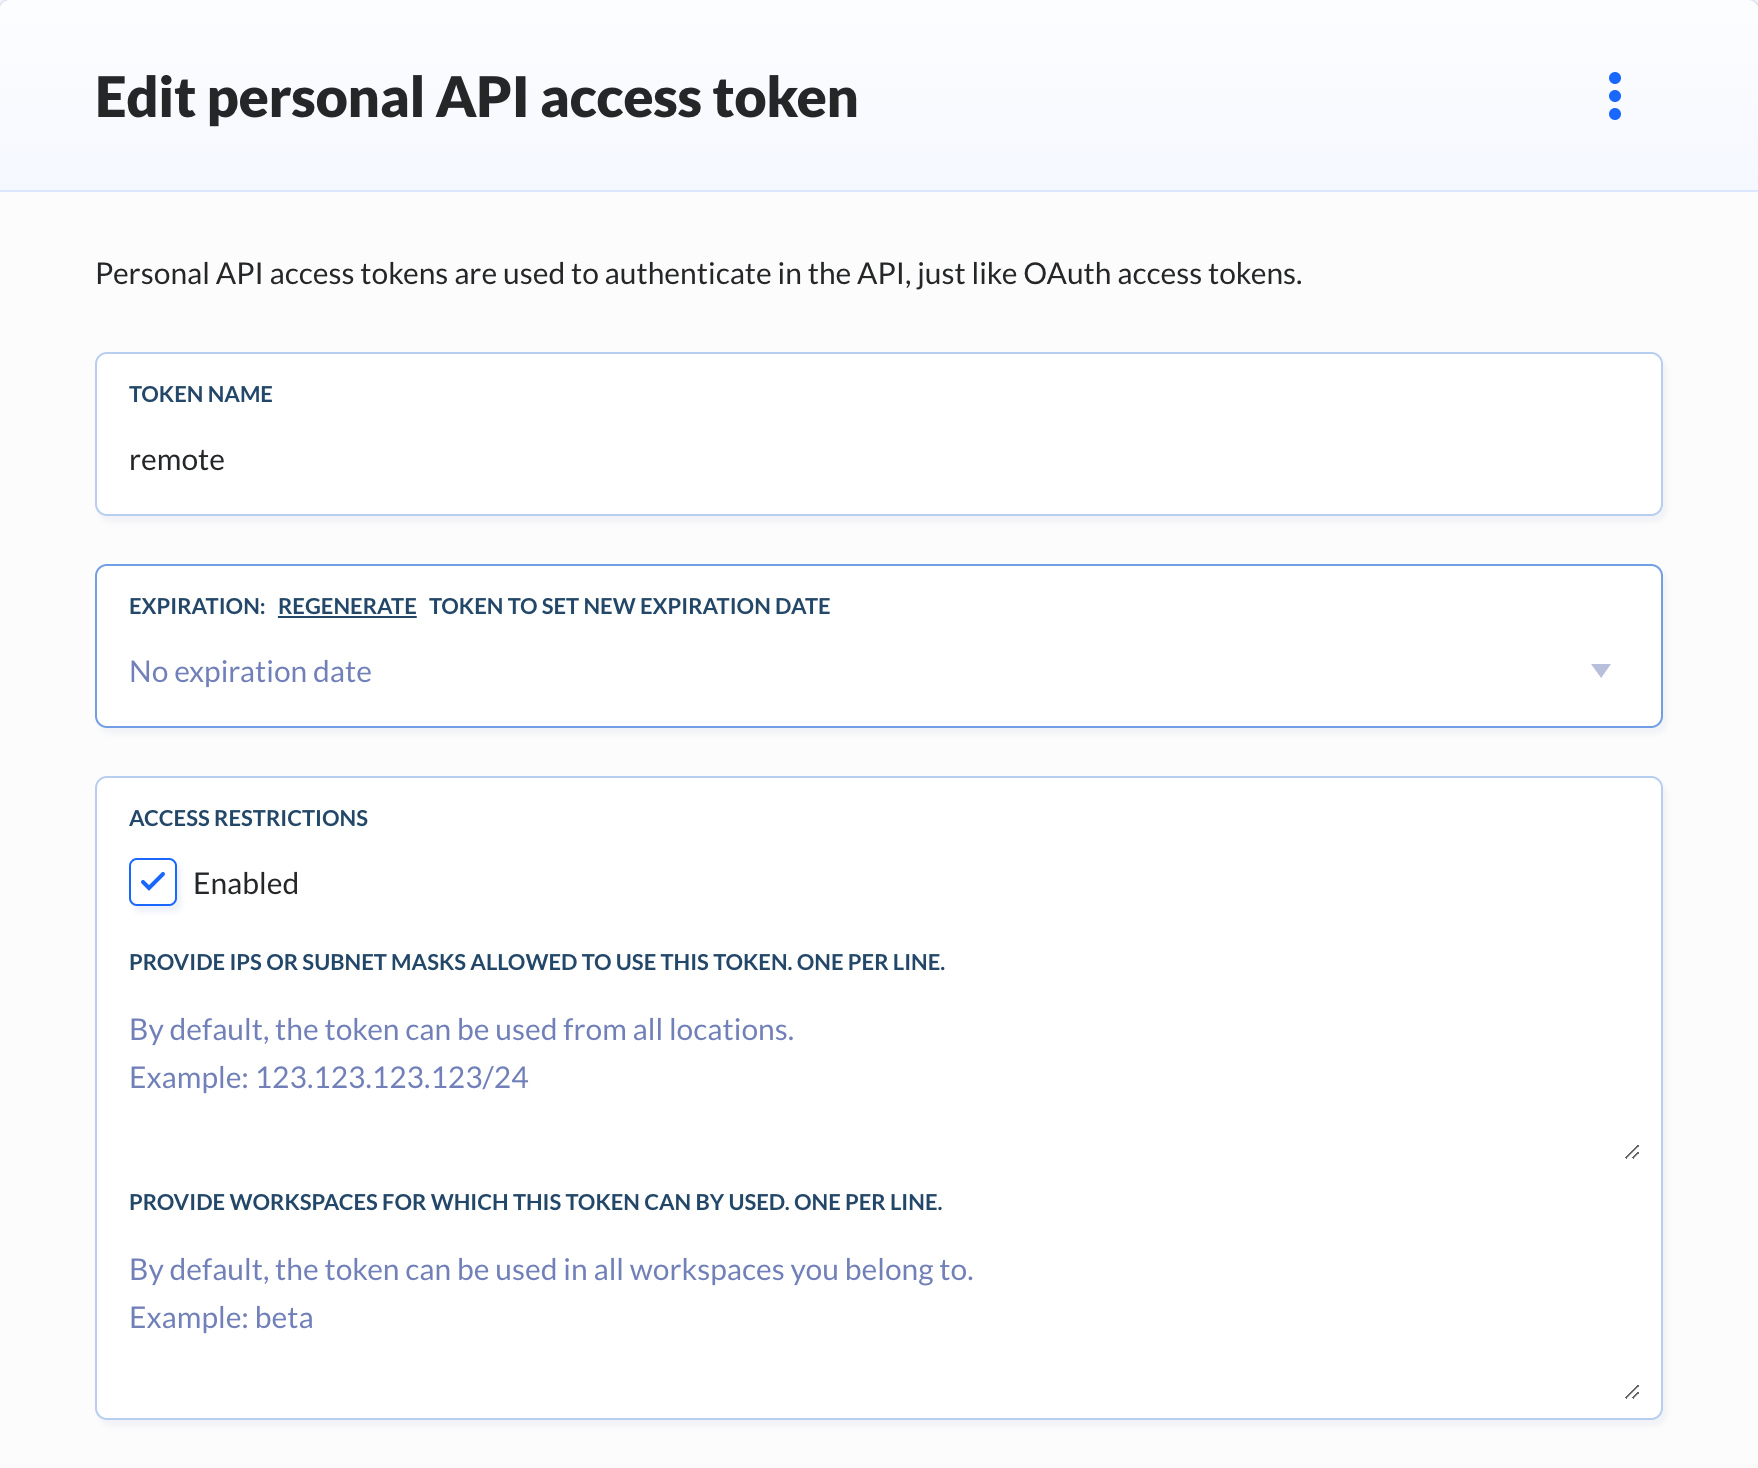The image size is (1758, 1468).
Task: Open the three-dot more options menu
Action: 1614,96
